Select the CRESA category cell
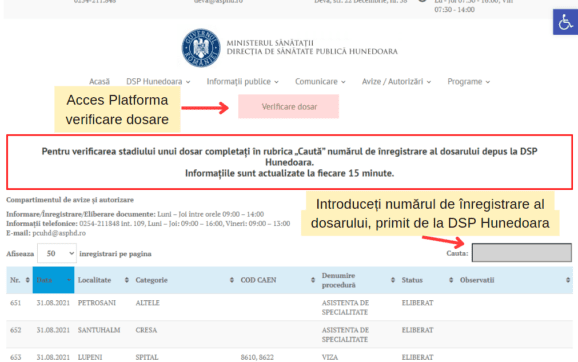Viewport: 578px width, 362px height. (x=146, y=330)
